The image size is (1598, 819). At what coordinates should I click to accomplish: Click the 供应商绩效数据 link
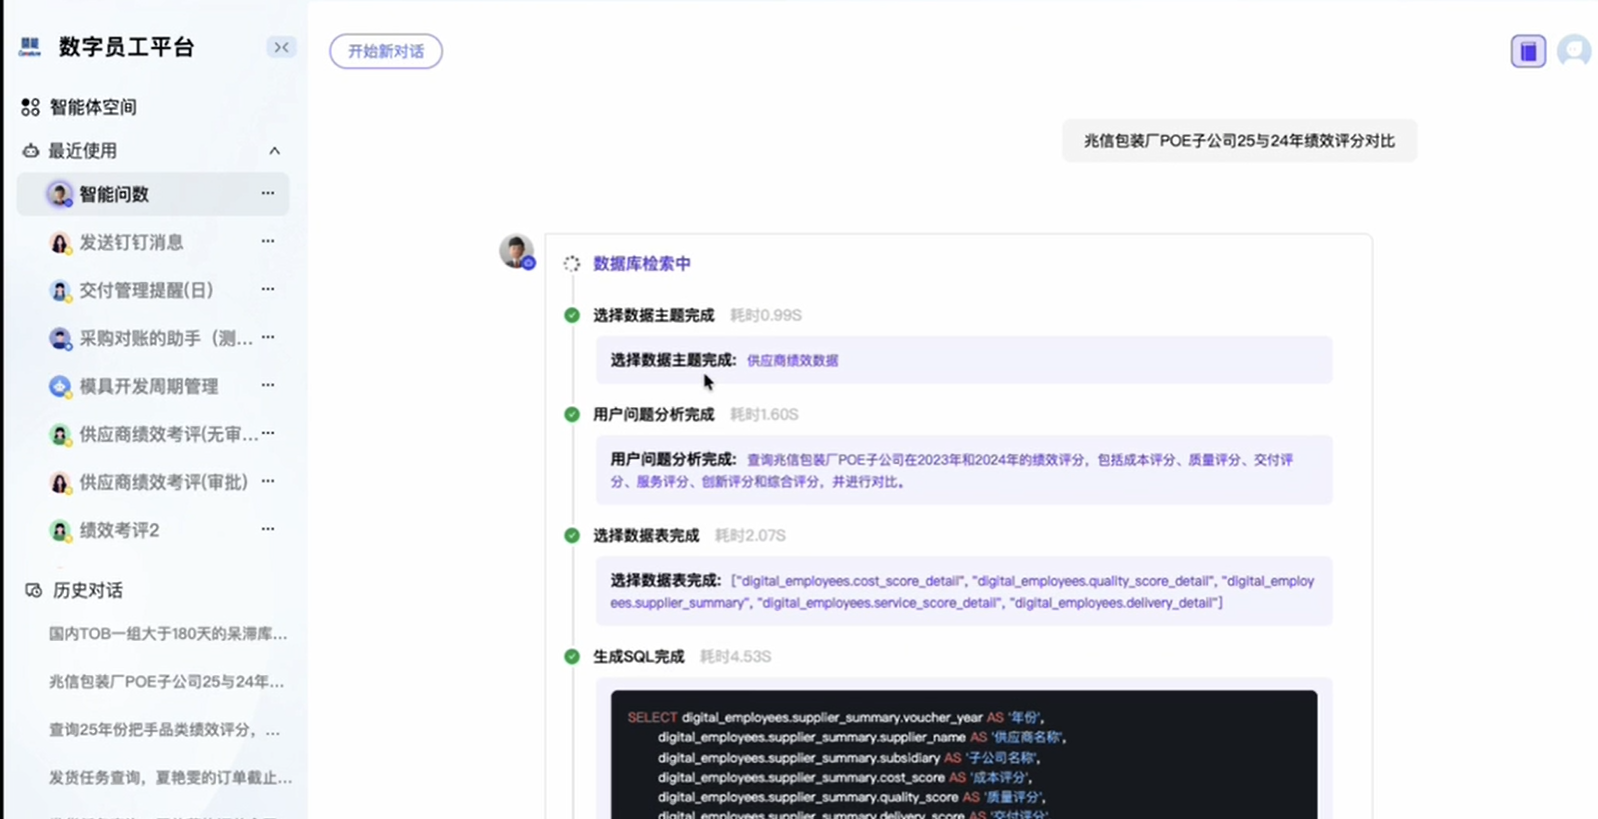point(792,361)
